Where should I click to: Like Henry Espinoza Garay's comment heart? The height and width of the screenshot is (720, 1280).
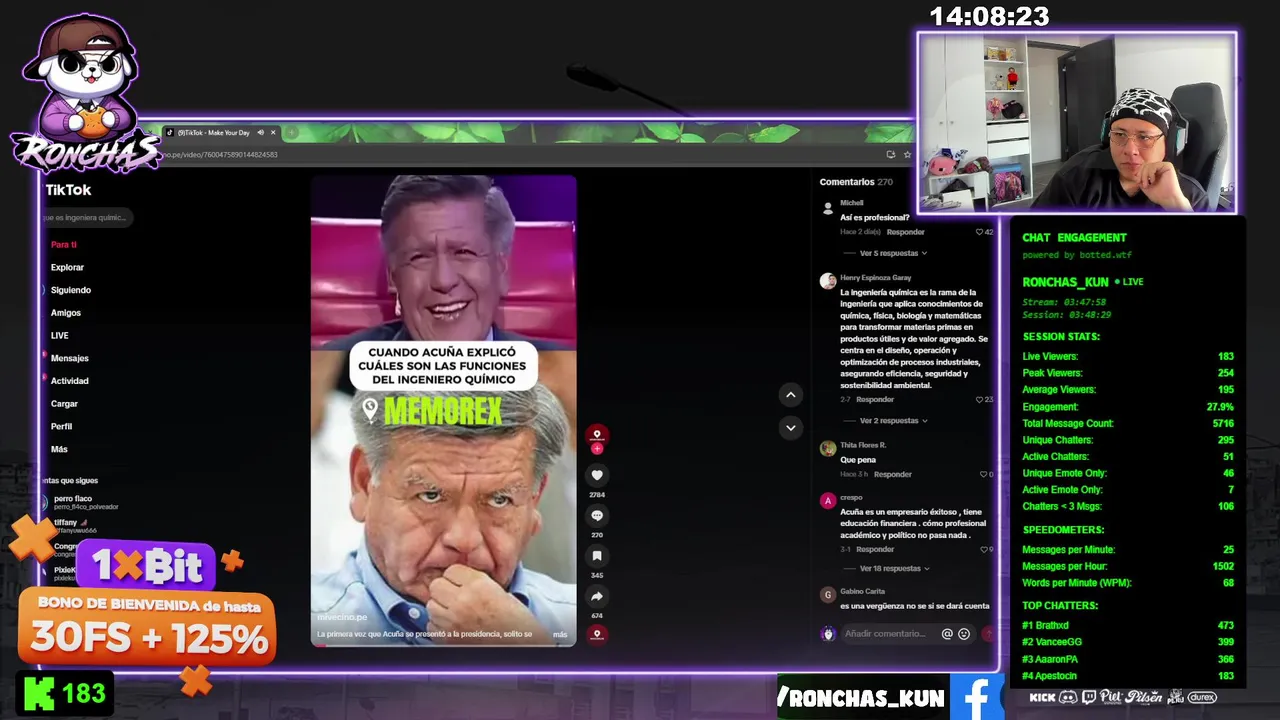pos(980,400)
